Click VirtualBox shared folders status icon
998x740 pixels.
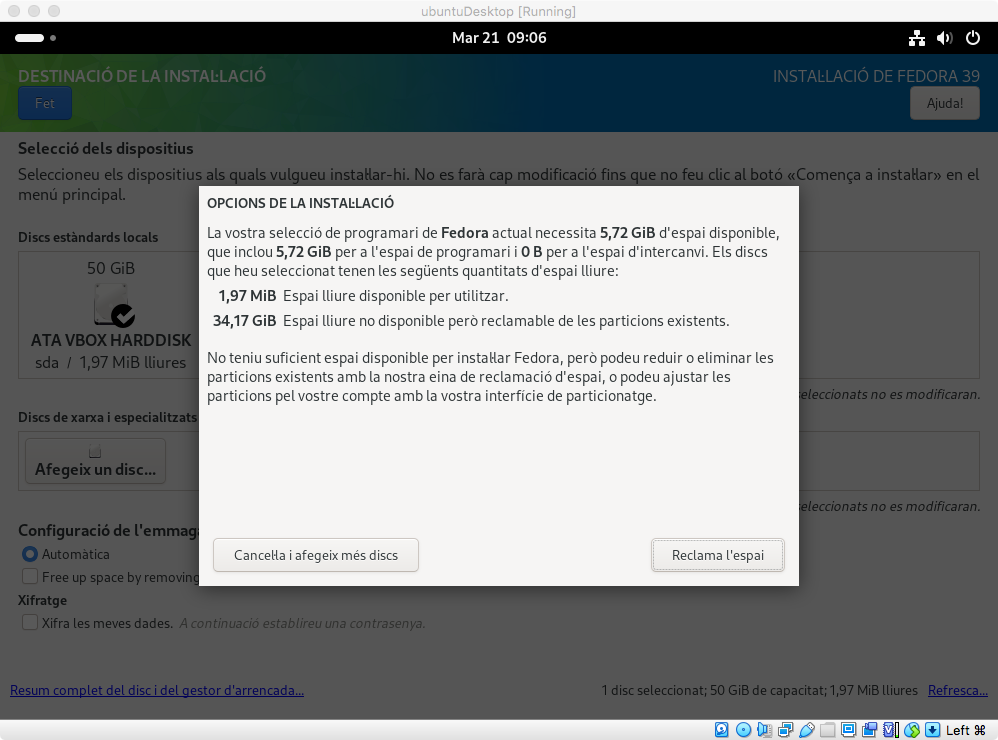(827, 730)
